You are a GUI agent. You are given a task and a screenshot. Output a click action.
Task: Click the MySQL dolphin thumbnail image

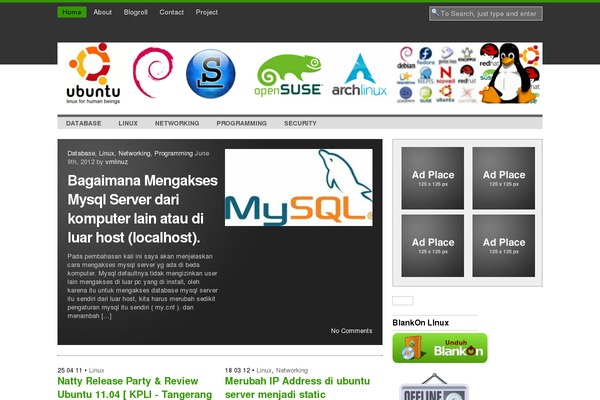(298, 188)
